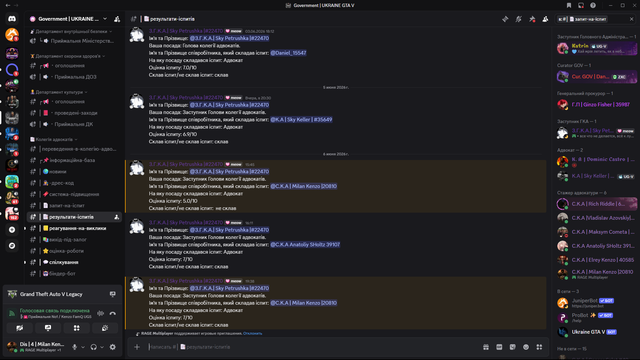Viewport: 640px width, 360px height.
Task: Collapse the Колегія адвокатів category
Action: point(53,140)
